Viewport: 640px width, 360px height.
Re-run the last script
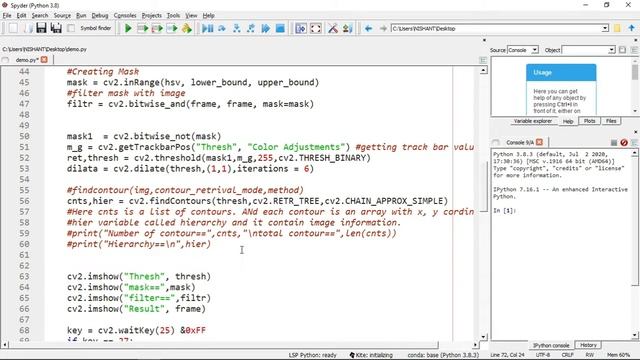(x=187, y=28)
